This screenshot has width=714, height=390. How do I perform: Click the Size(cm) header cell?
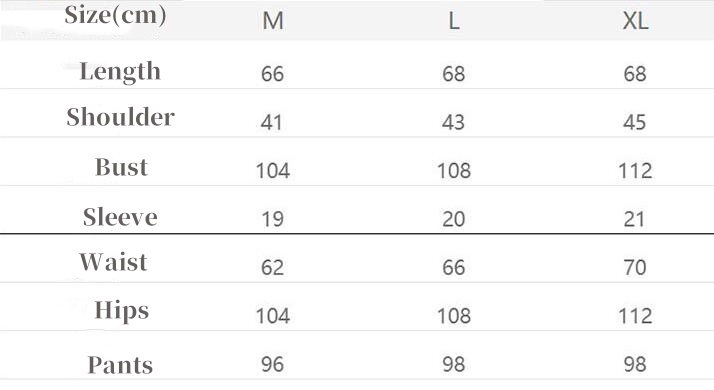115,15
